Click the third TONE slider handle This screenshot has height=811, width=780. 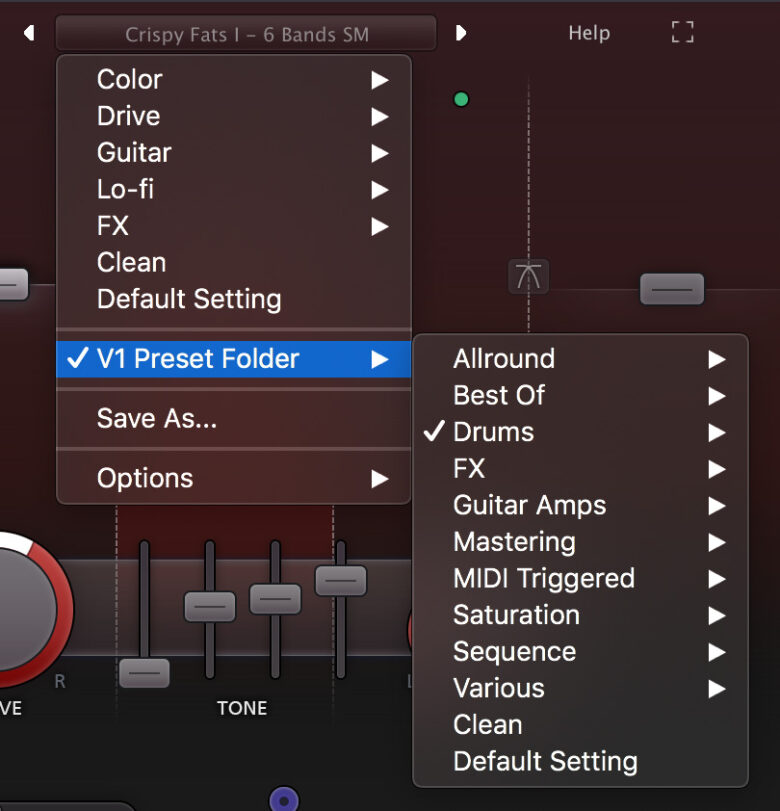(275, 599)
